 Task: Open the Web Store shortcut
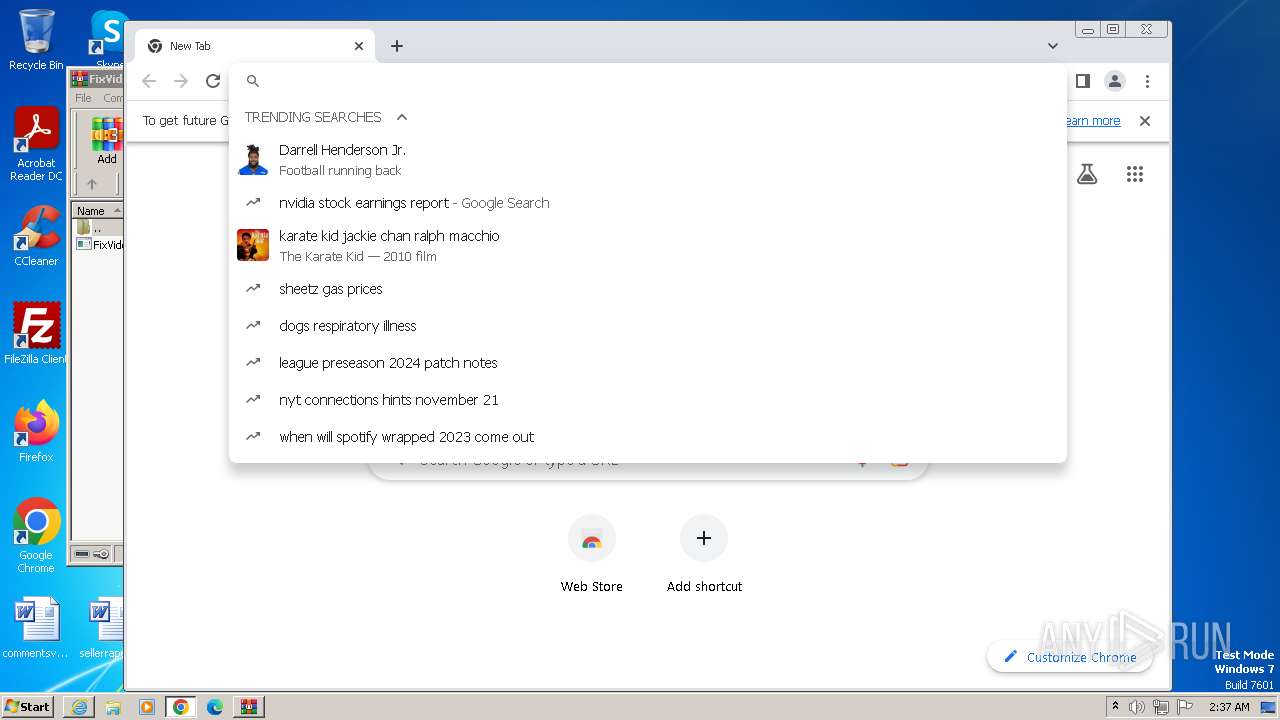tap(591, 555)
